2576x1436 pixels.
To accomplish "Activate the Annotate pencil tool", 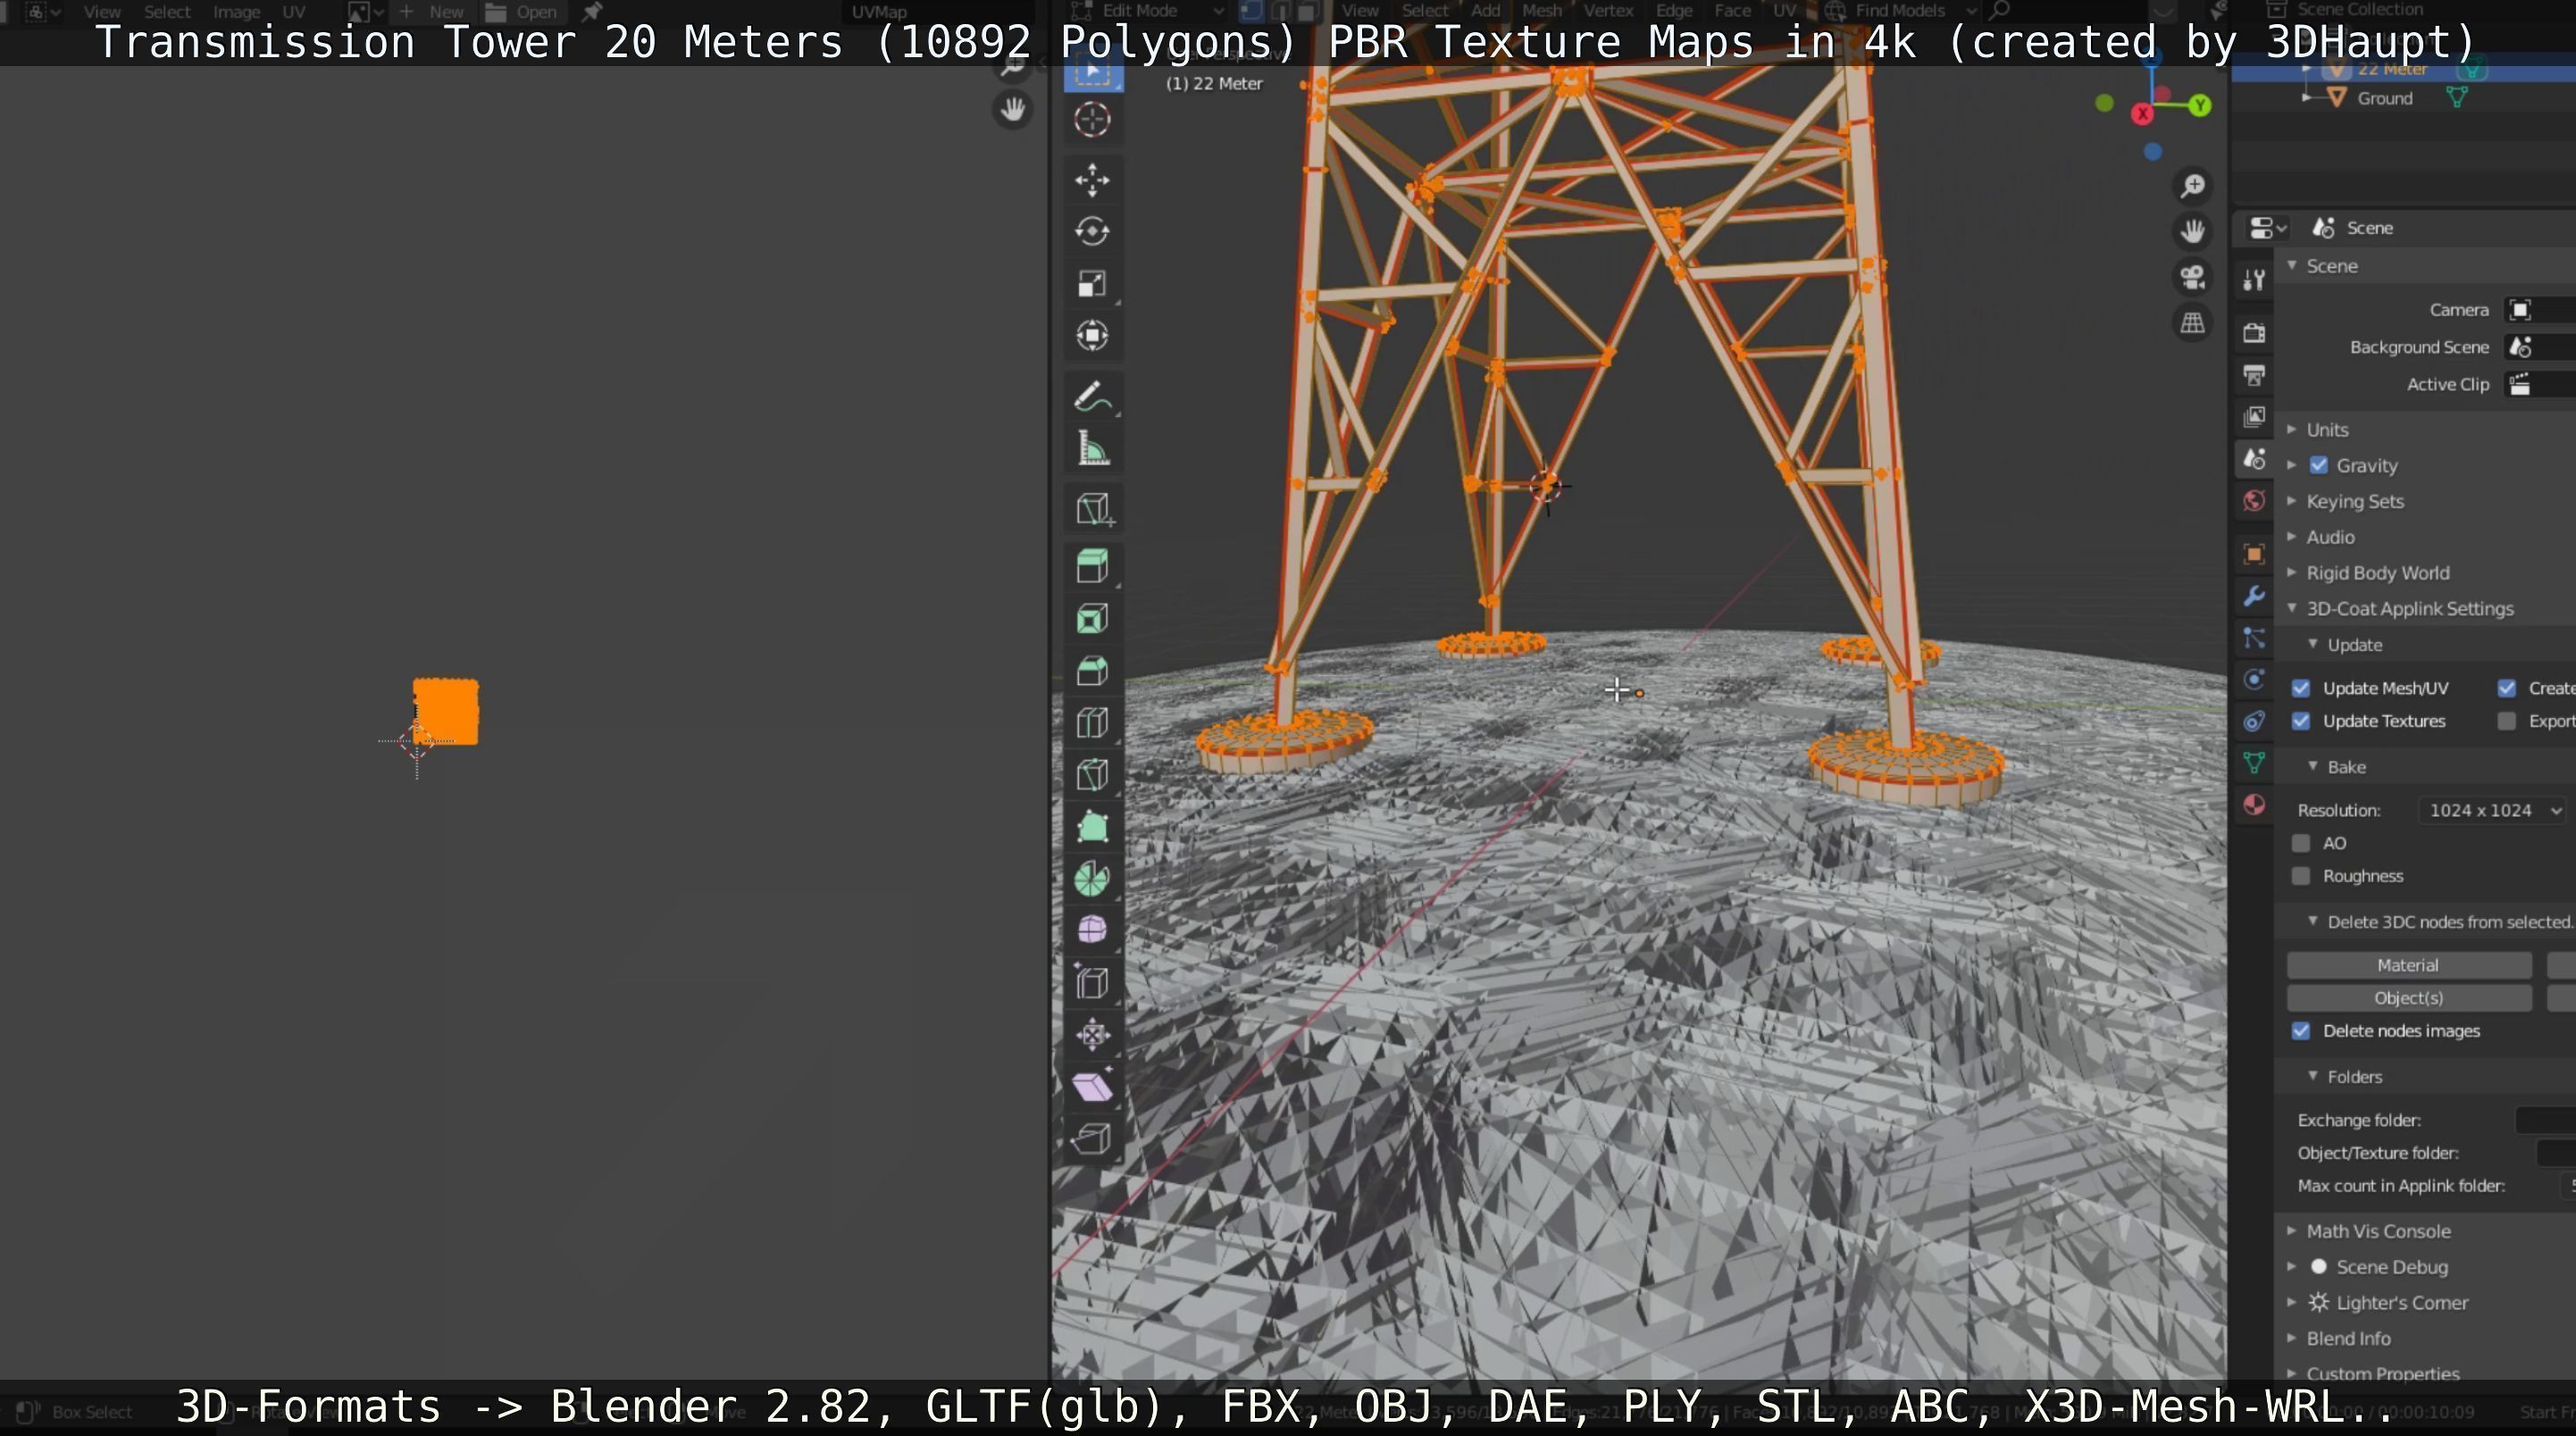I will [x=1092, y=397].
